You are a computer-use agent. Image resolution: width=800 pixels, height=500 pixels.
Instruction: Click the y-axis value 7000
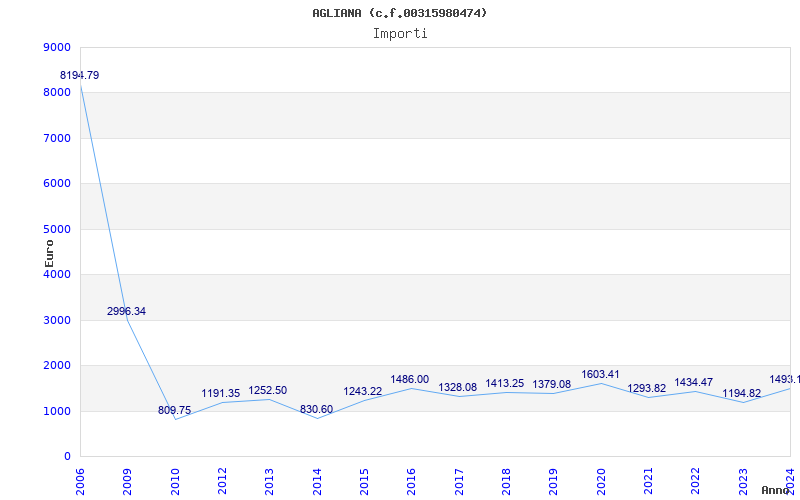(x=57, y=138)
